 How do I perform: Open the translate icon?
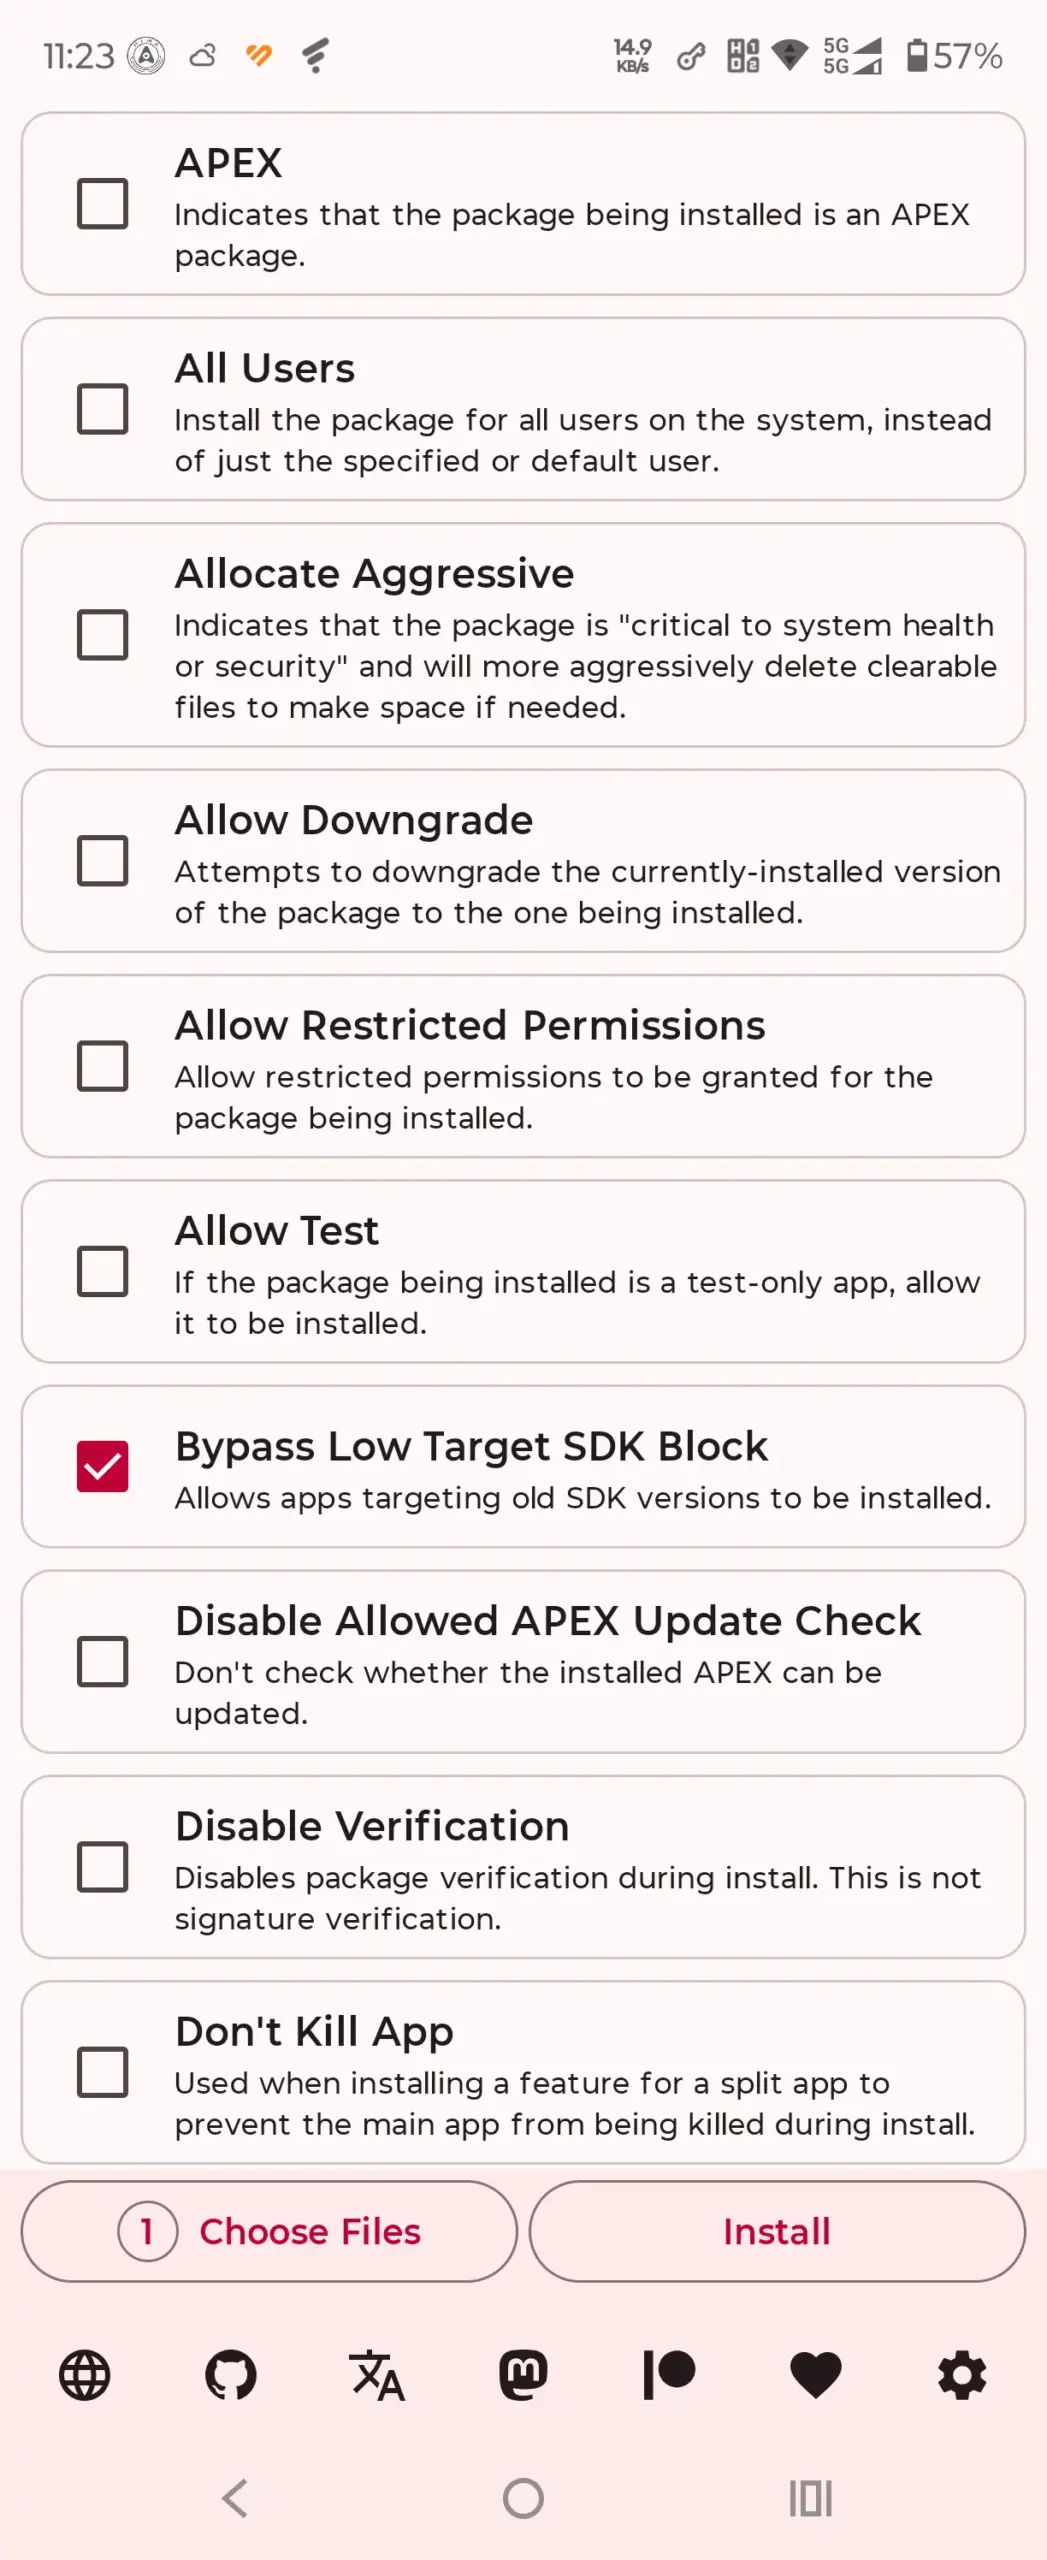coord(377,2375)
